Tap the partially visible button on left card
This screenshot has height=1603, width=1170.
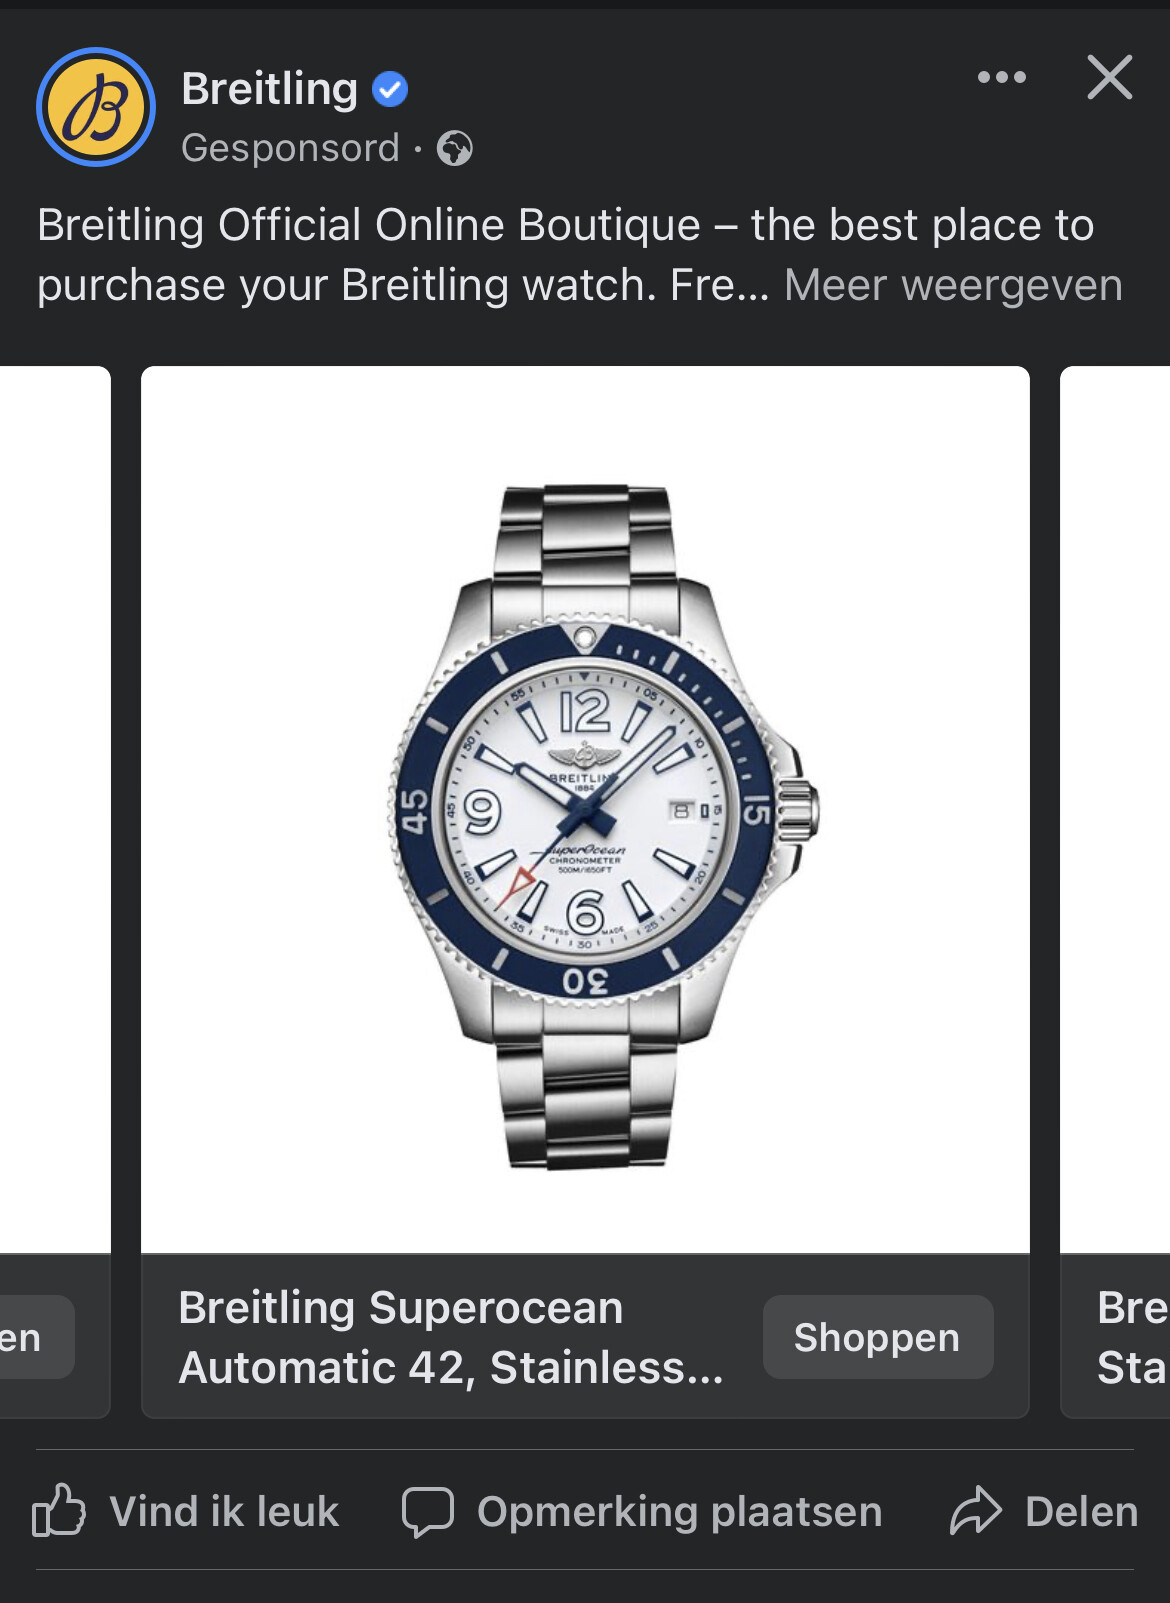(x=36, y=1337)
